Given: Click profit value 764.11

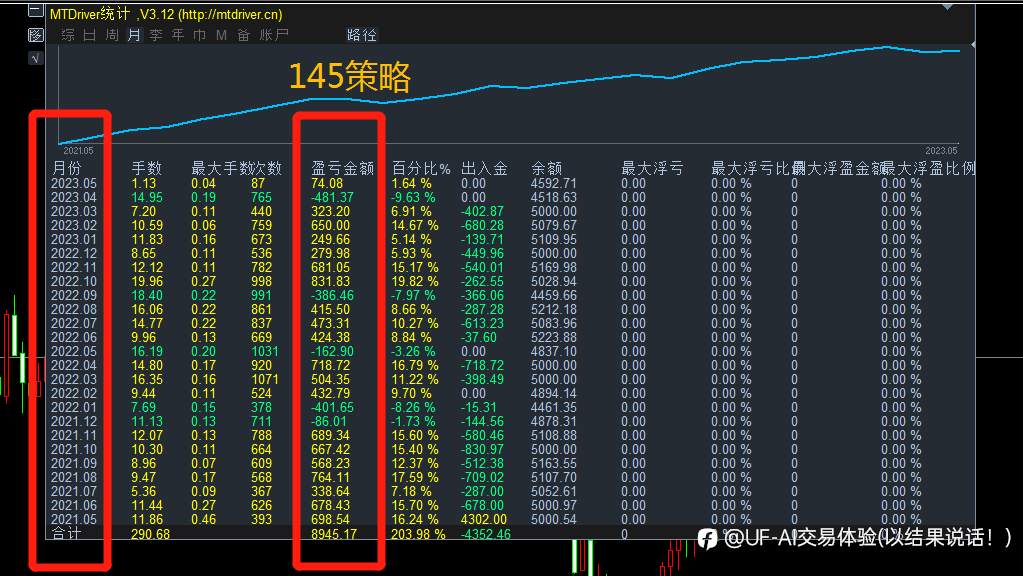Looking at the screenshot, I should [331, 477].
